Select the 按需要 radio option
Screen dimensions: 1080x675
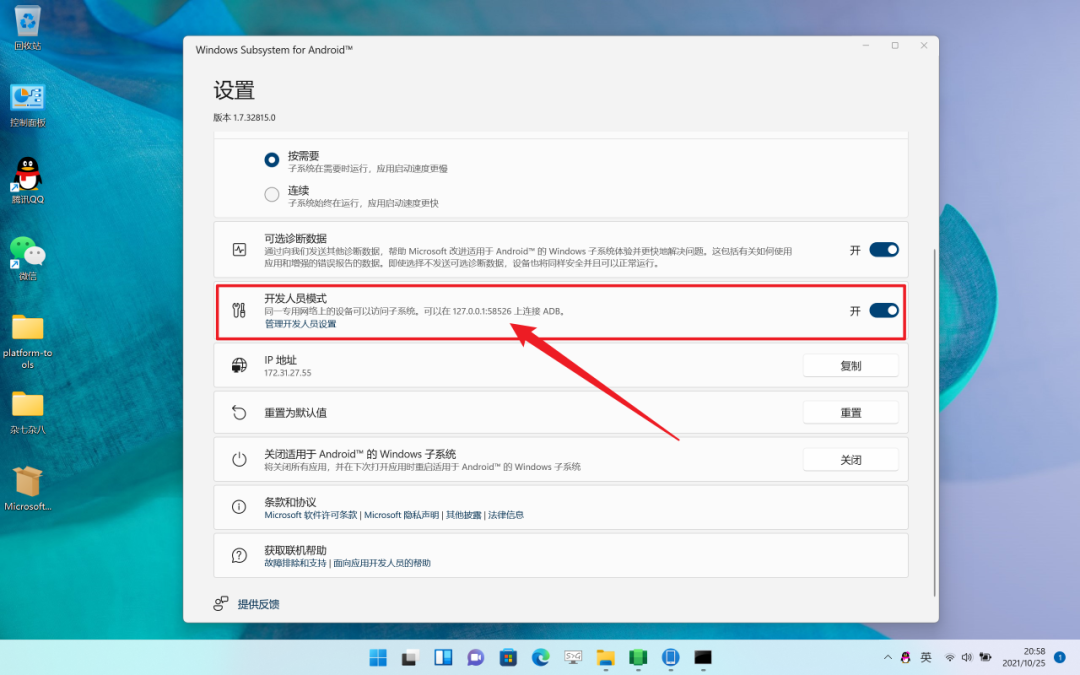[272, 159]
